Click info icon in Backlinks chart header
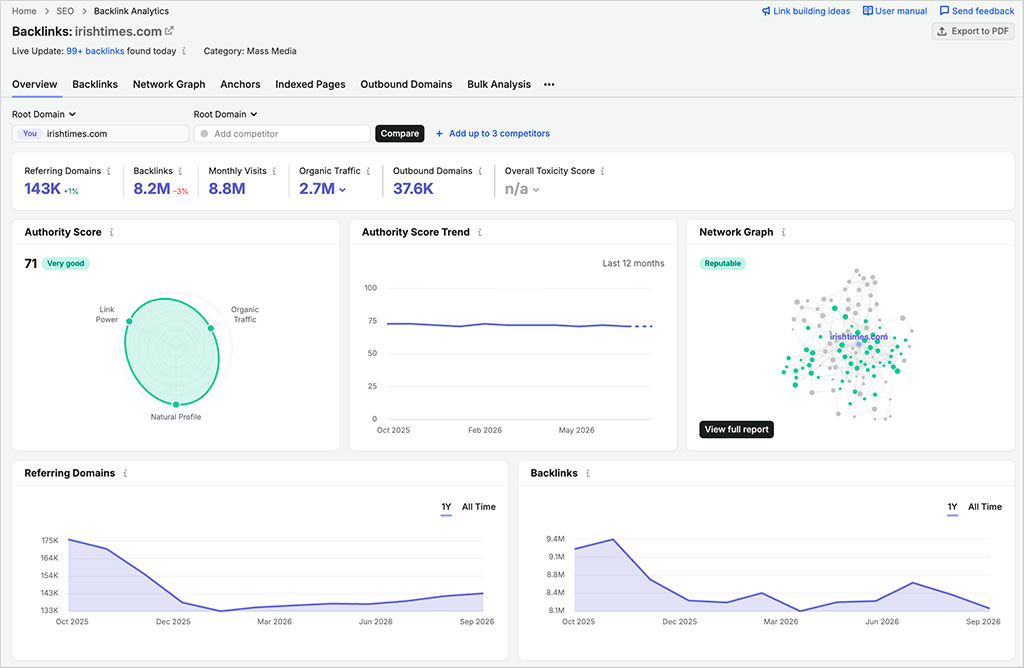Viewport: 1024px width, 668px height. [x=588, y=473]
